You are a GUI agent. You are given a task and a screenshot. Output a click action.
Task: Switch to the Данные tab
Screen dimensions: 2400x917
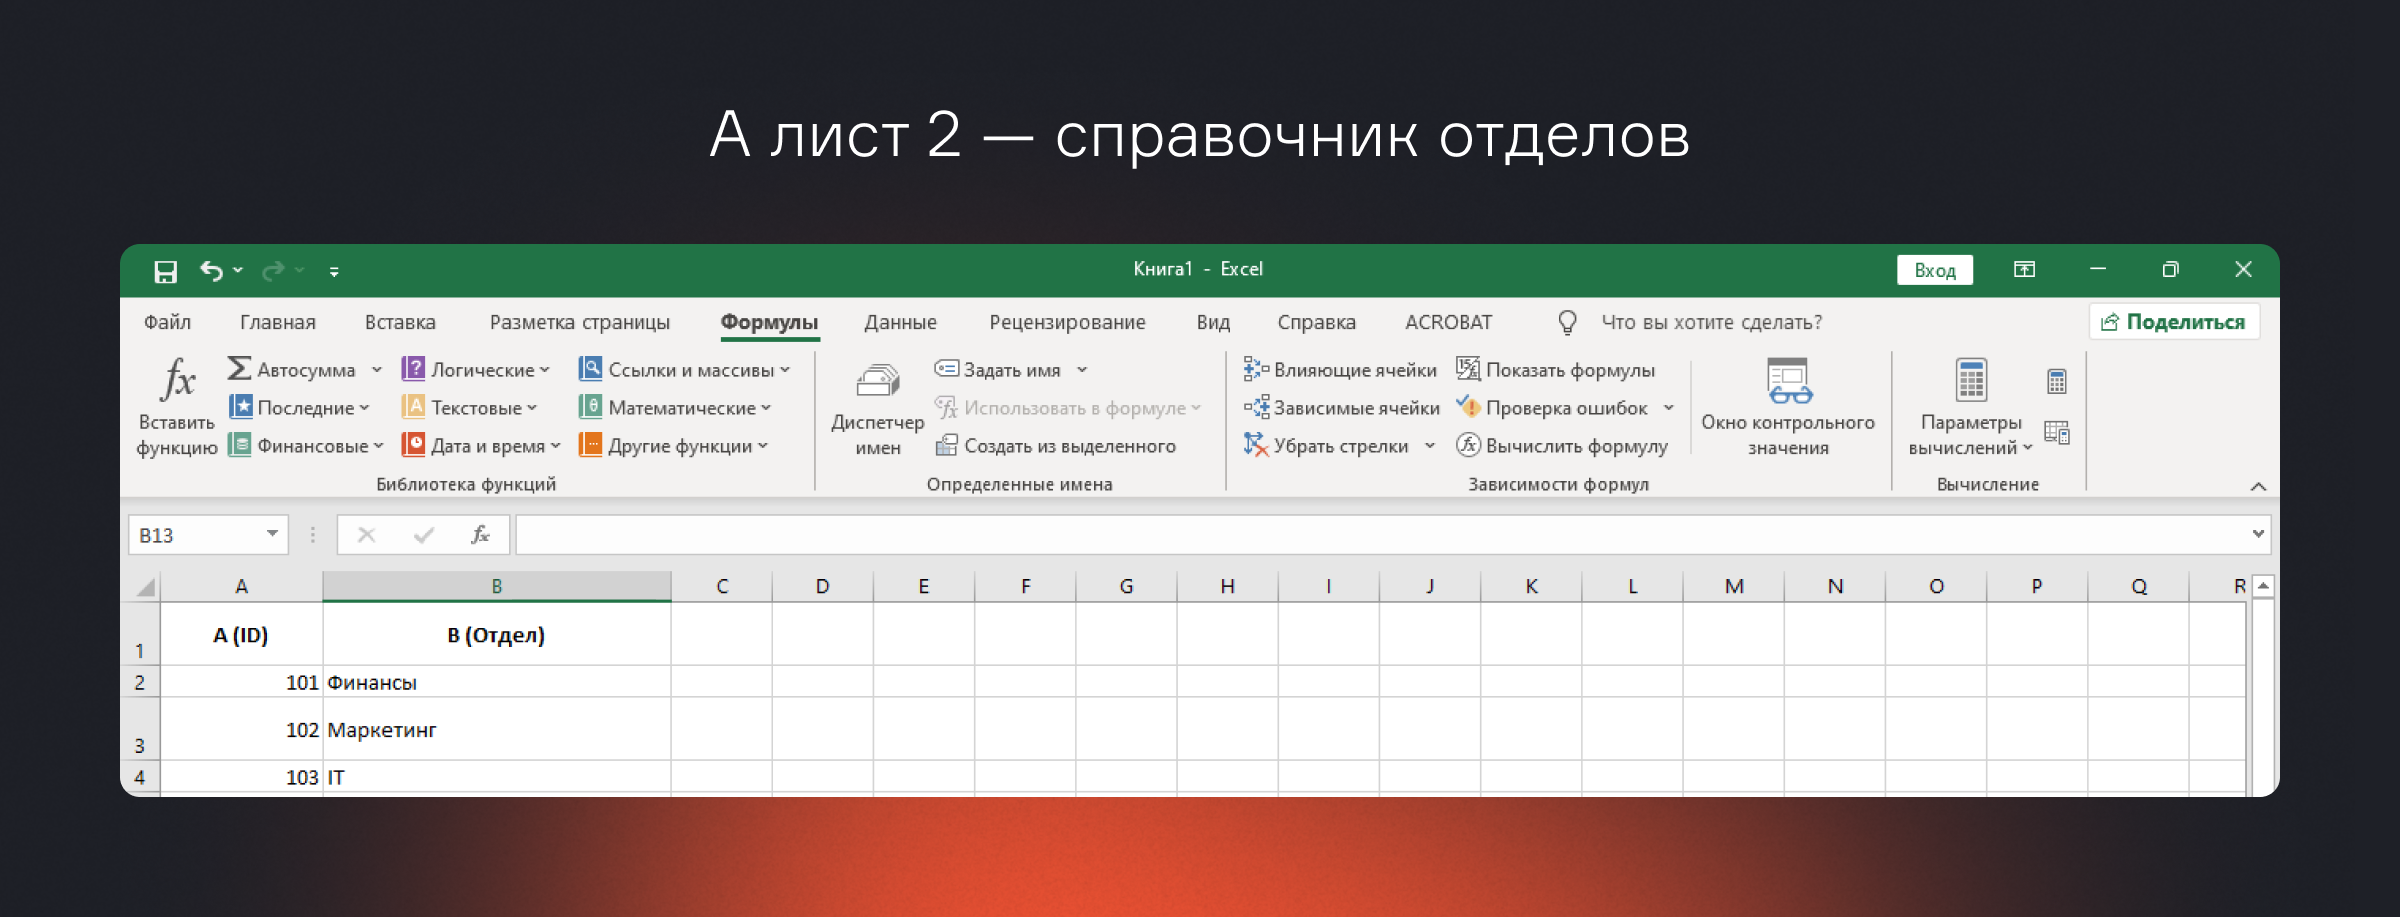900,322
